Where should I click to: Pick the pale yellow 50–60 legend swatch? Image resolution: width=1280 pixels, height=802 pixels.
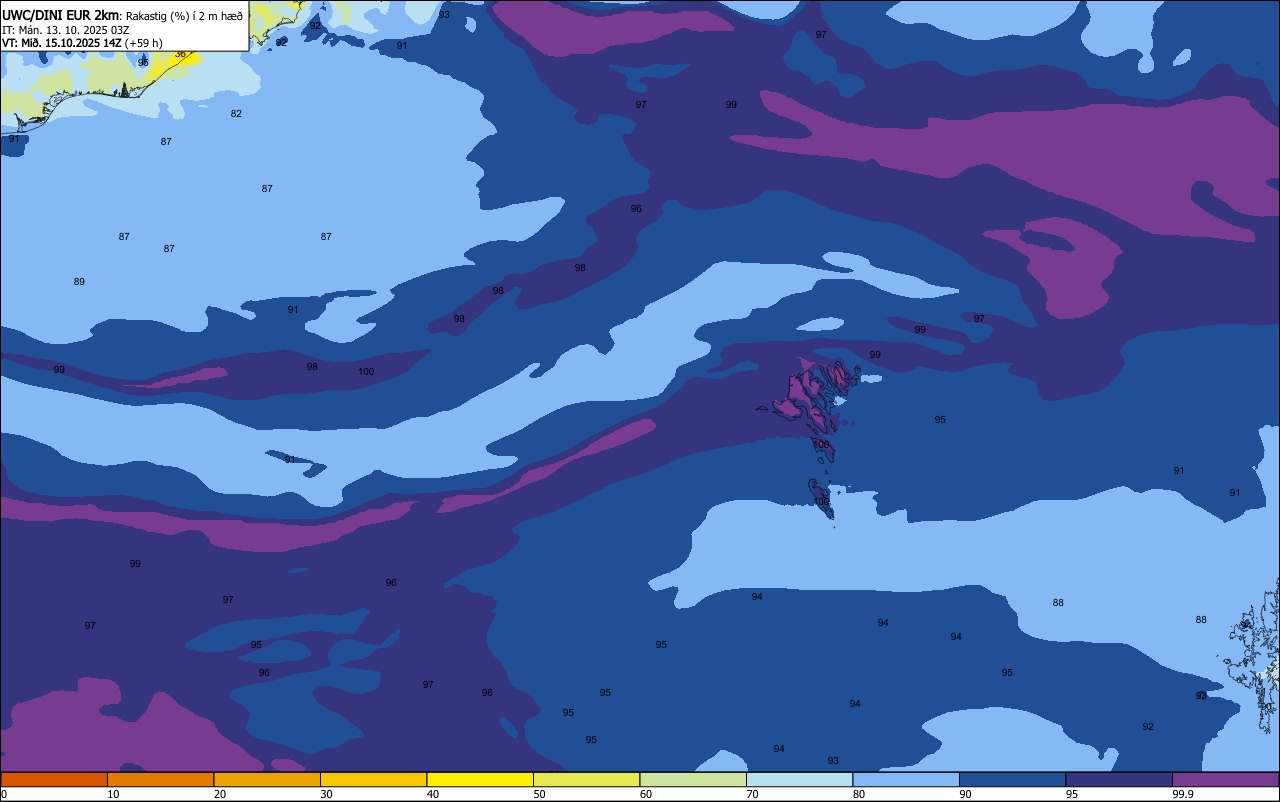point(586,779)
